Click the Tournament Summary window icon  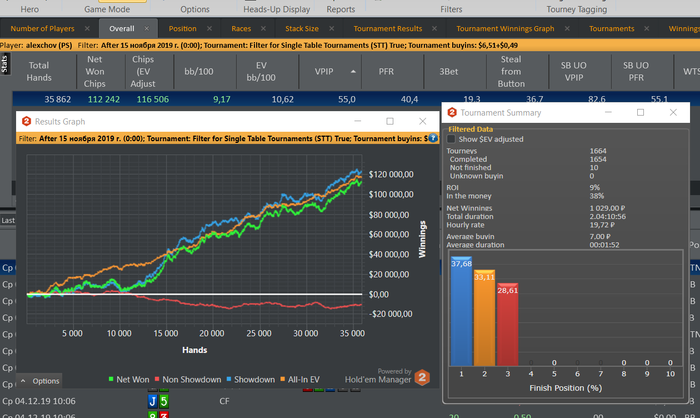tap(452, 113)
